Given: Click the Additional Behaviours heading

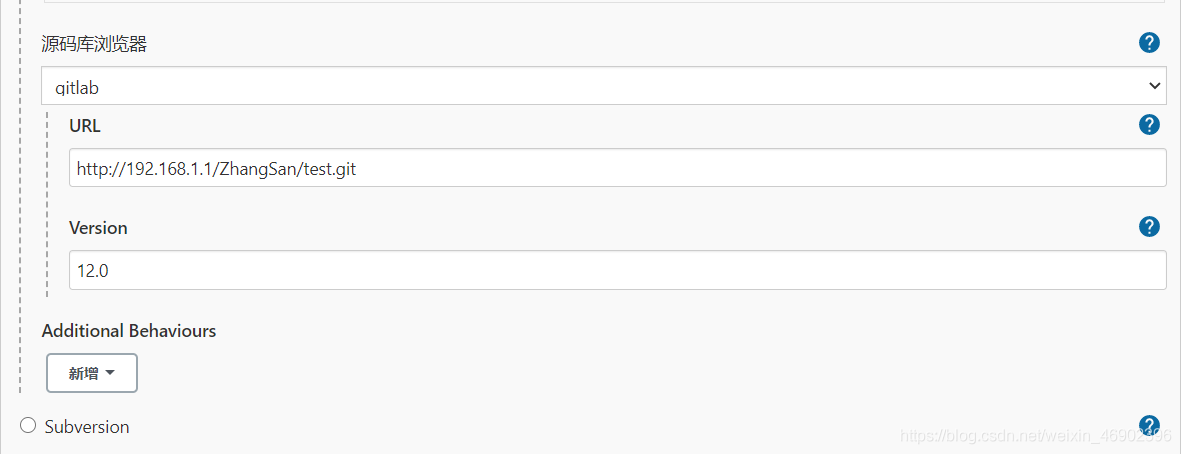Looking at the screenshot, I should [x=129, y=331].
